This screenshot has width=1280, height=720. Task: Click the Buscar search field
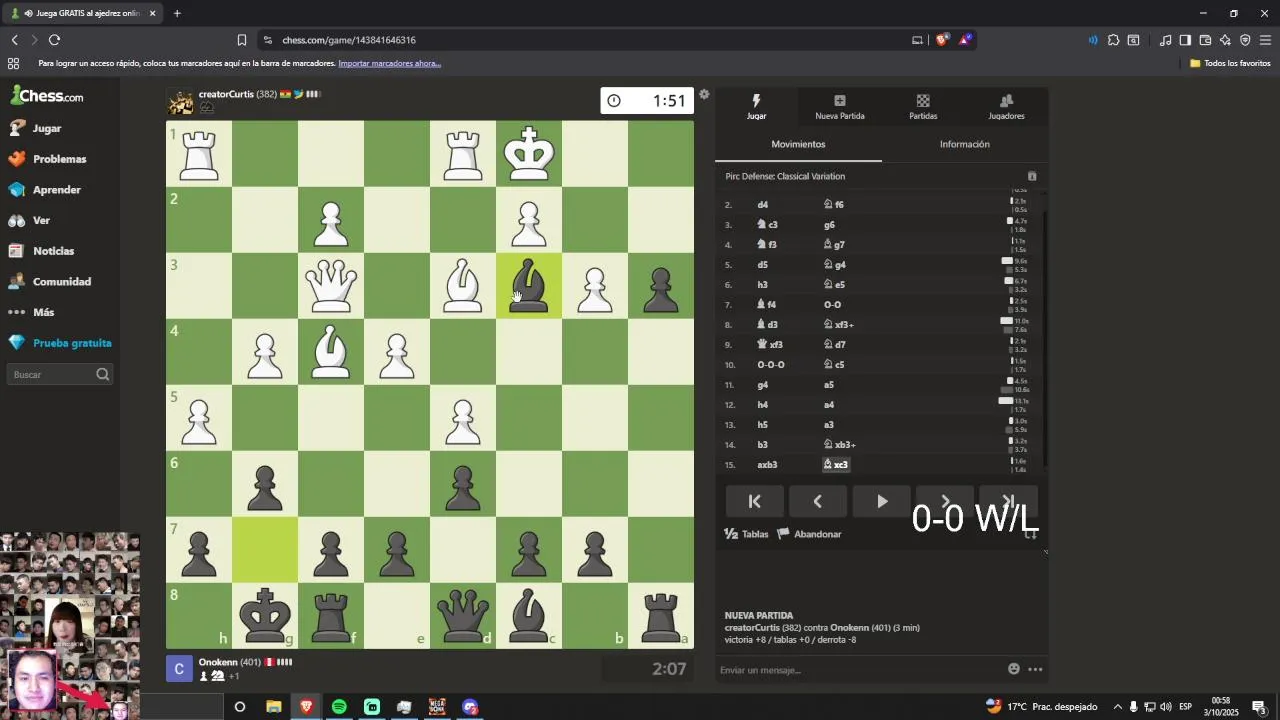pyautogui.click(x=60, y=374)
